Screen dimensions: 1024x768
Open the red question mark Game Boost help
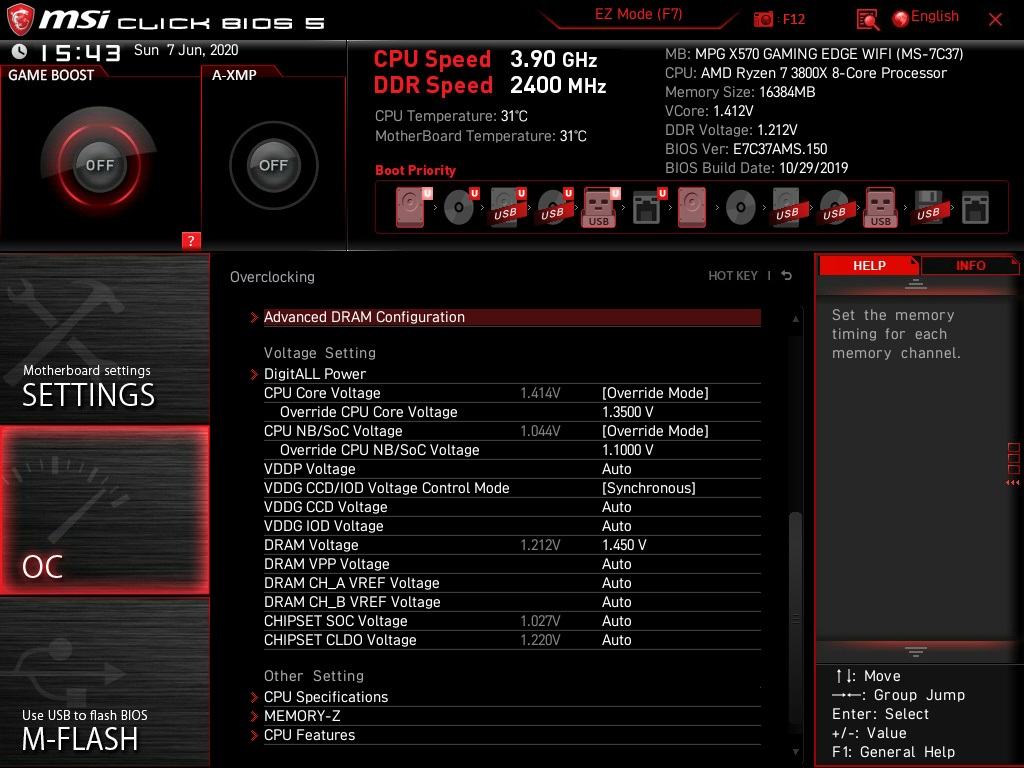(191, 240)
